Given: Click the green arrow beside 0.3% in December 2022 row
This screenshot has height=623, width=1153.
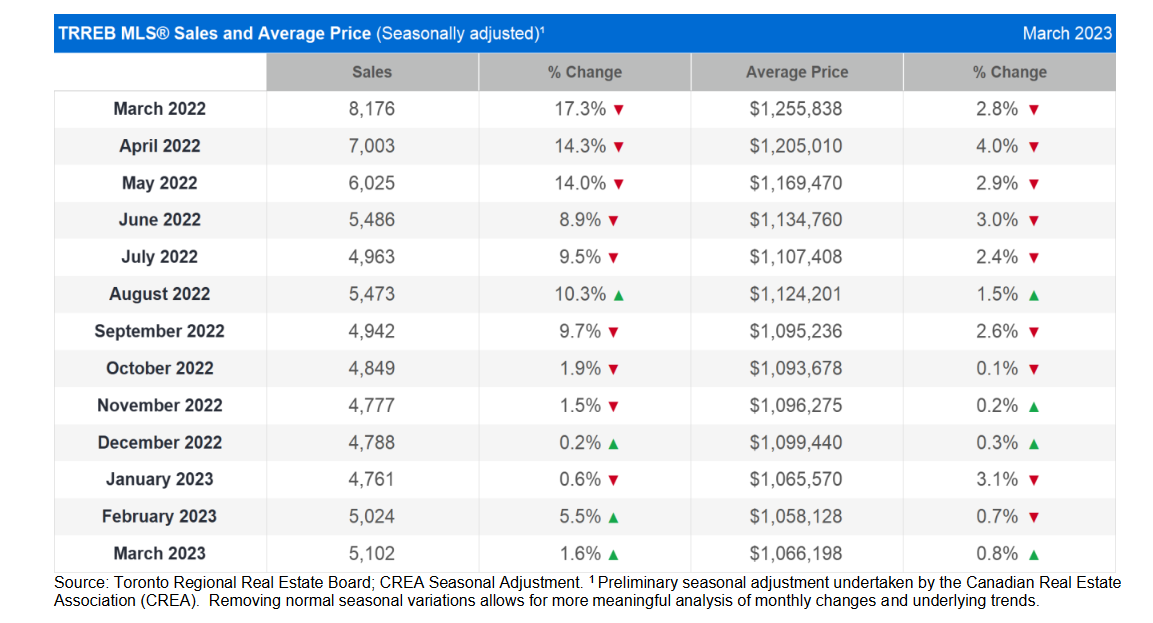Looking at the screenshot, I should tap(1033, 444).
